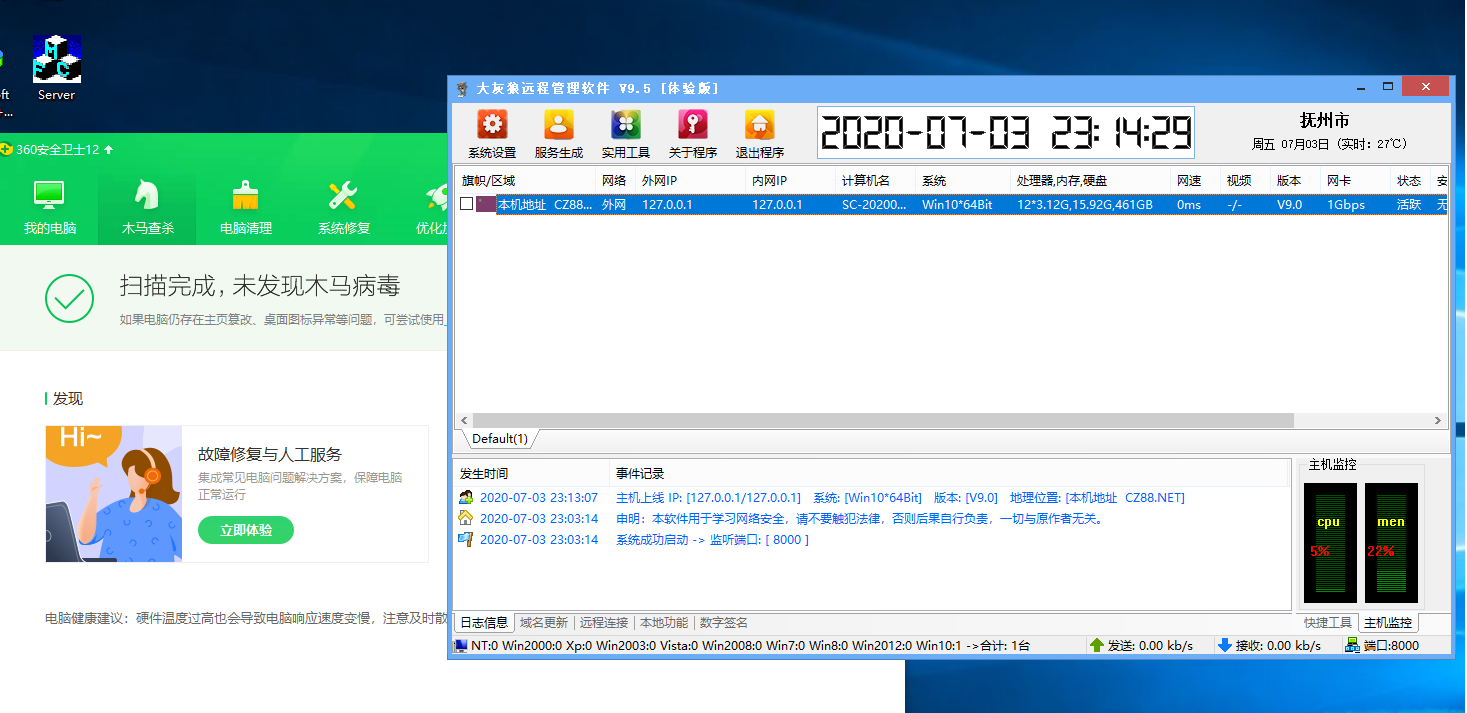Click the blue 接收 download arrow icon
The width and height of the screenshot is (1467, 713).
[x=1224, y=645]
